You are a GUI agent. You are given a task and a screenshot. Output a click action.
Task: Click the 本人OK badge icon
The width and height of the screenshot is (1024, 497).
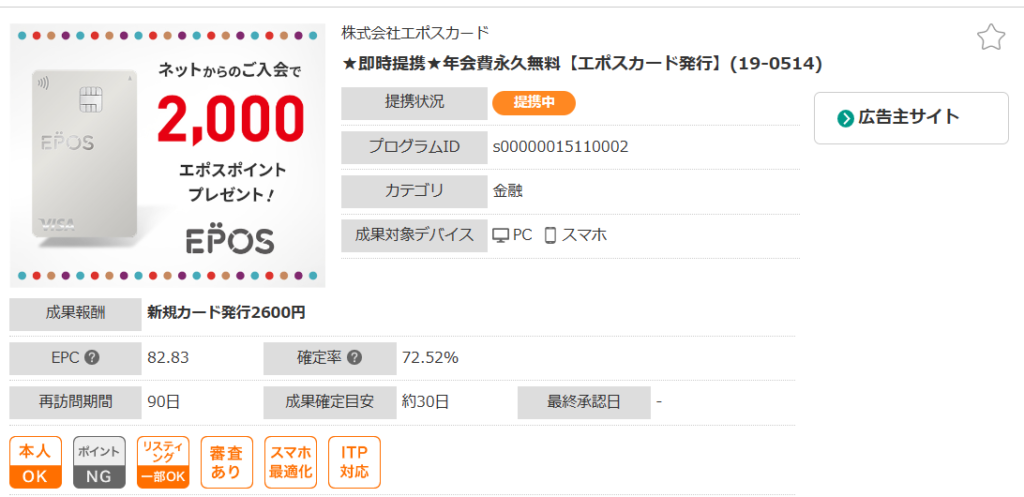pos(35,462)
